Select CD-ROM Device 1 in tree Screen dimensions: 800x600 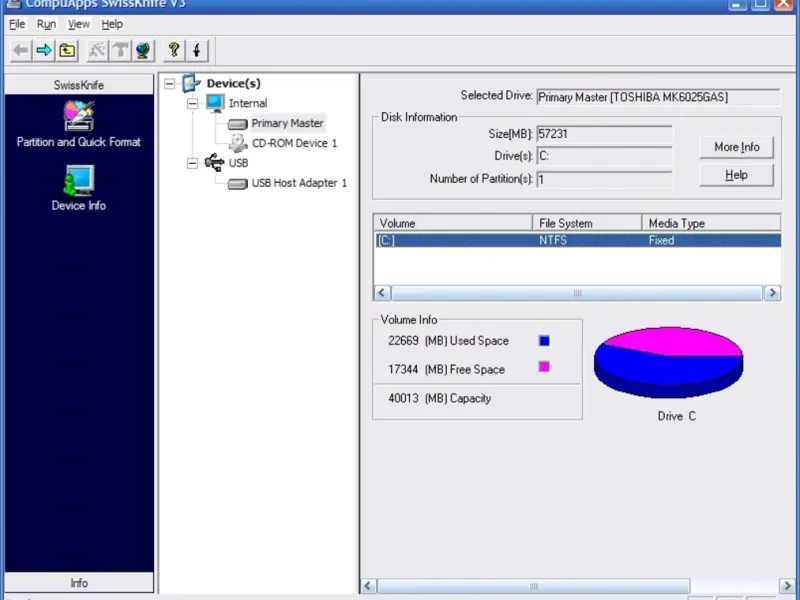point(294,143)
